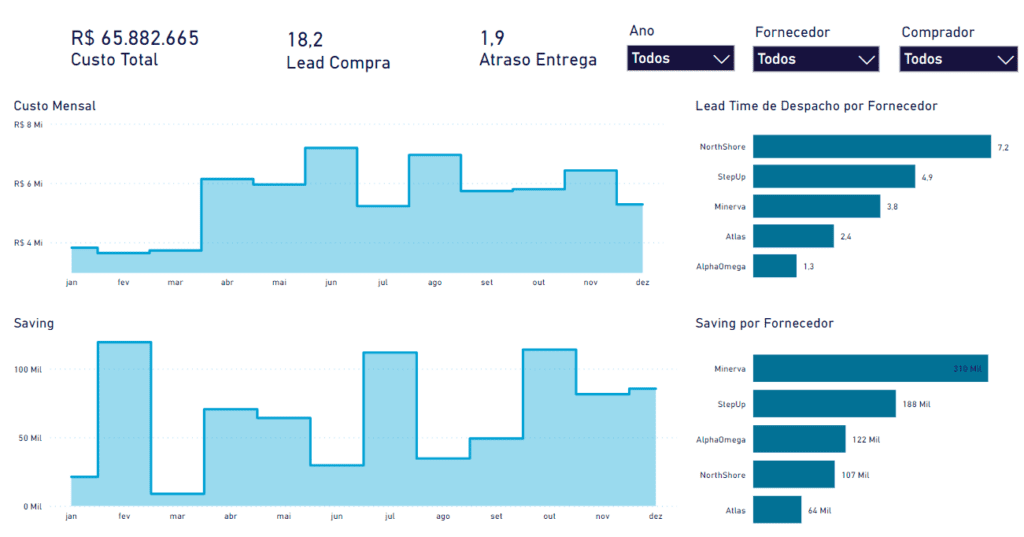Click the 4,9 data label for StepUp

click(x=927, y=177)
